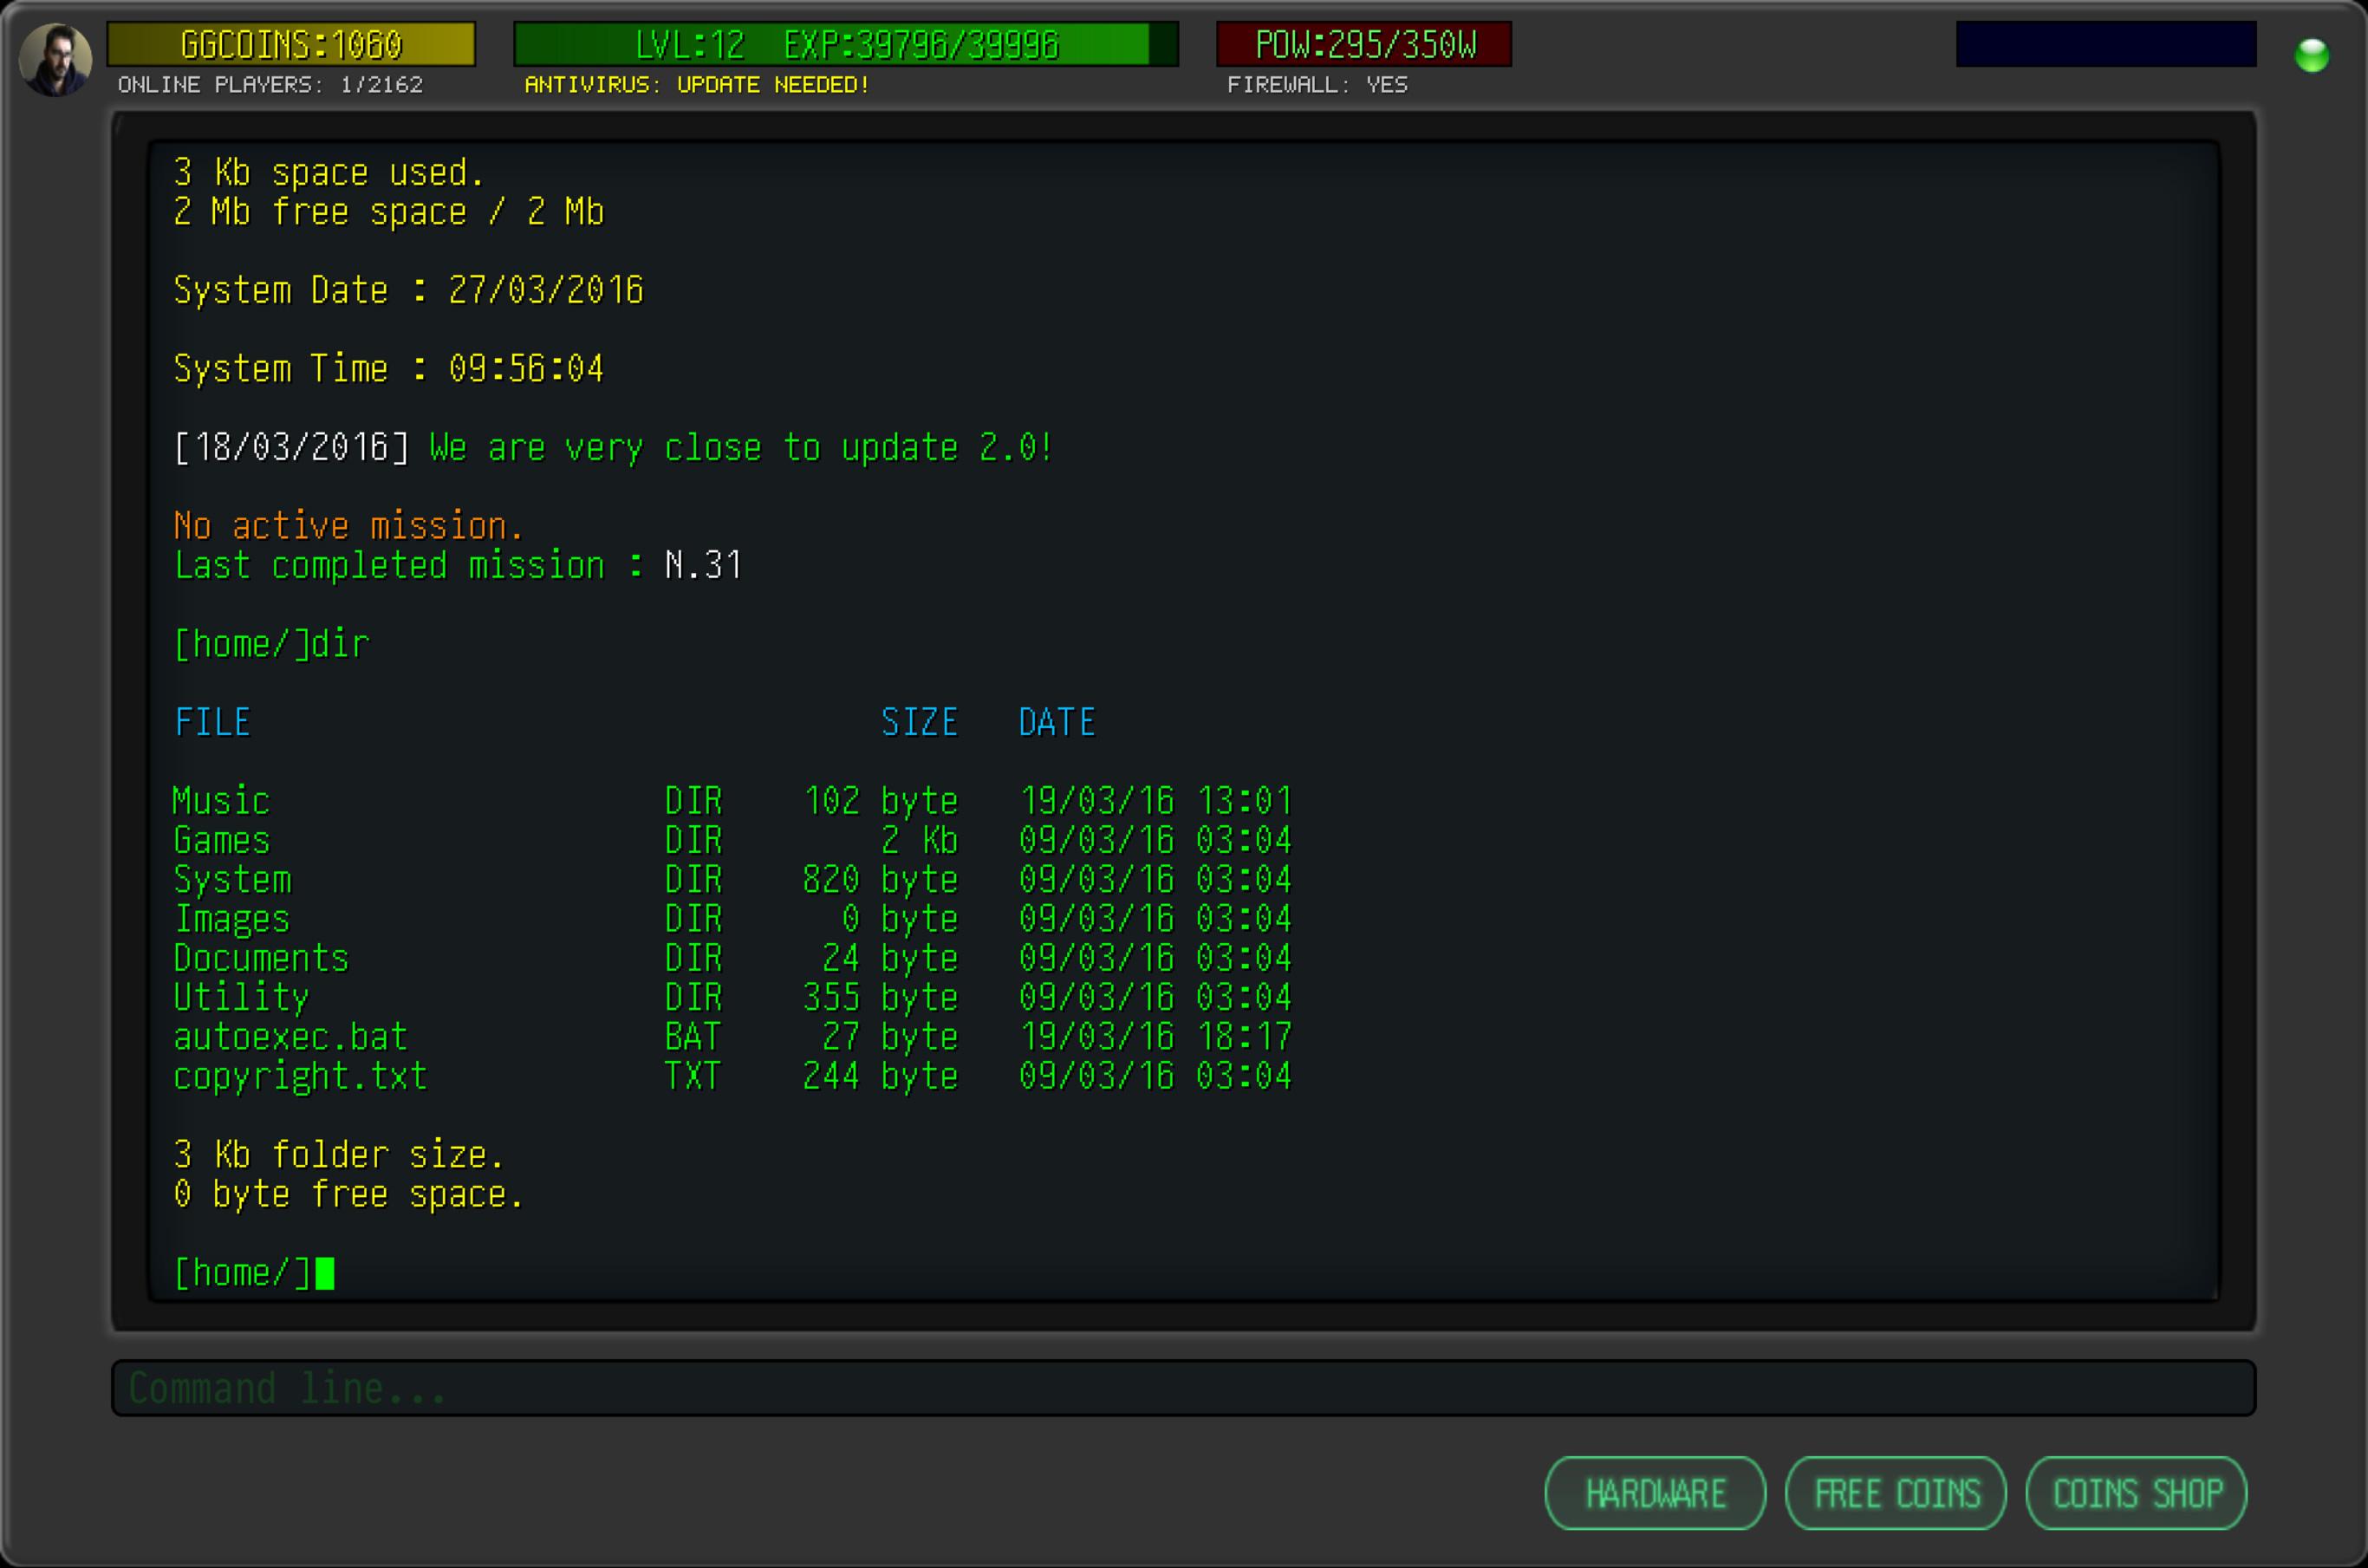Click the POW:295/350W power meter
Image resolution: width=2368 pixels, height=1568 pixels.
(1363, 44)
